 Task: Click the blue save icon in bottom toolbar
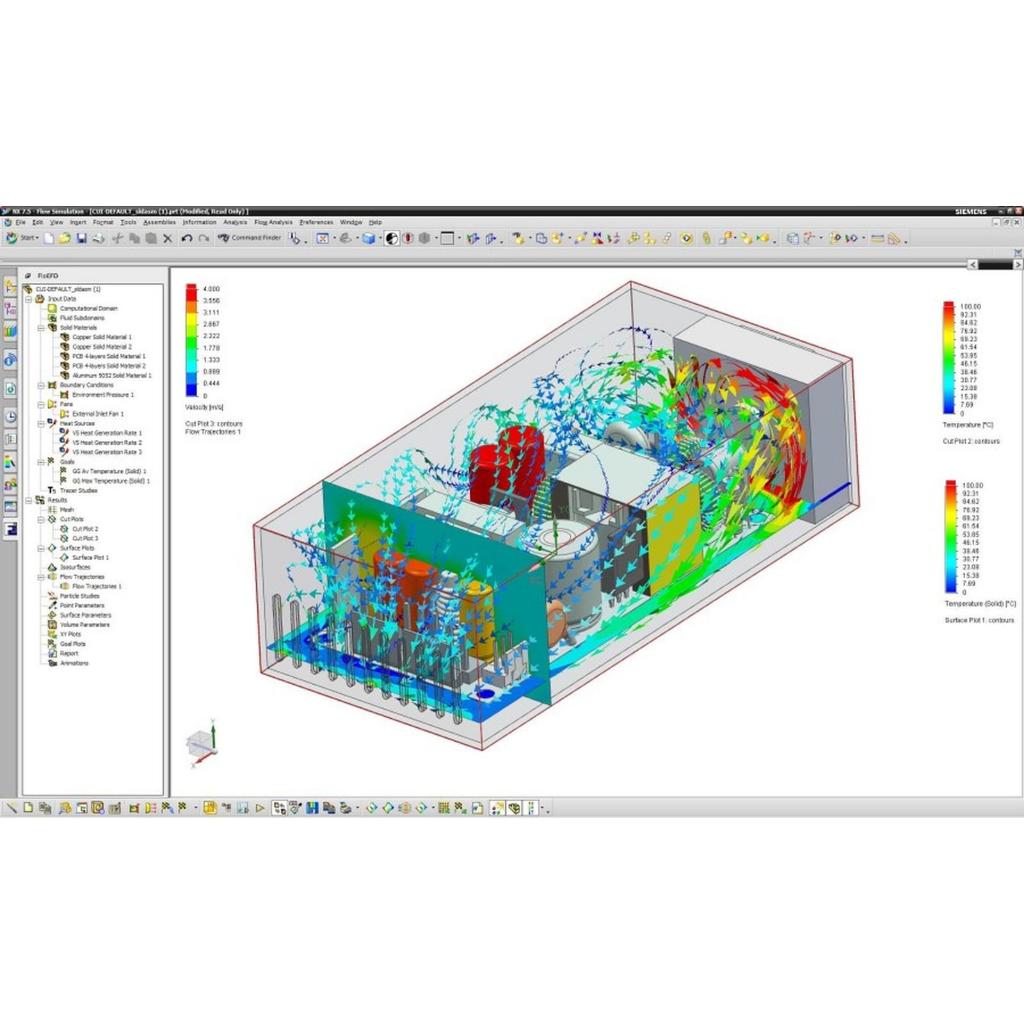click(x=312, y=808)
